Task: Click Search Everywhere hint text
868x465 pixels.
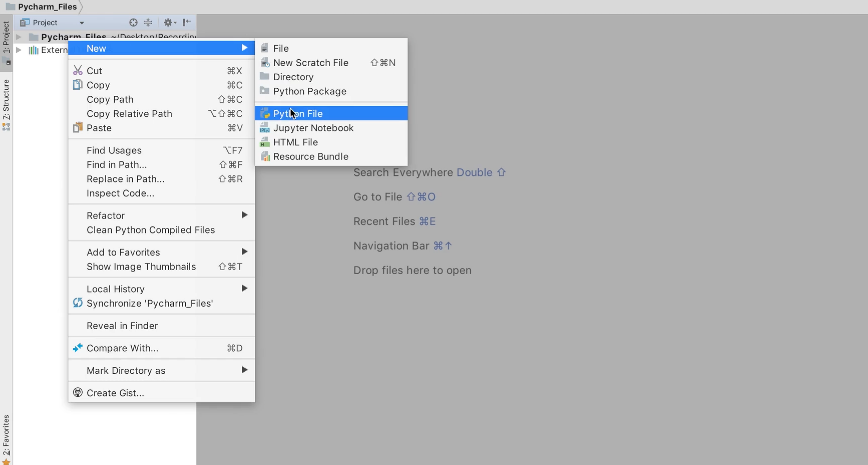Action: point(404,172)
